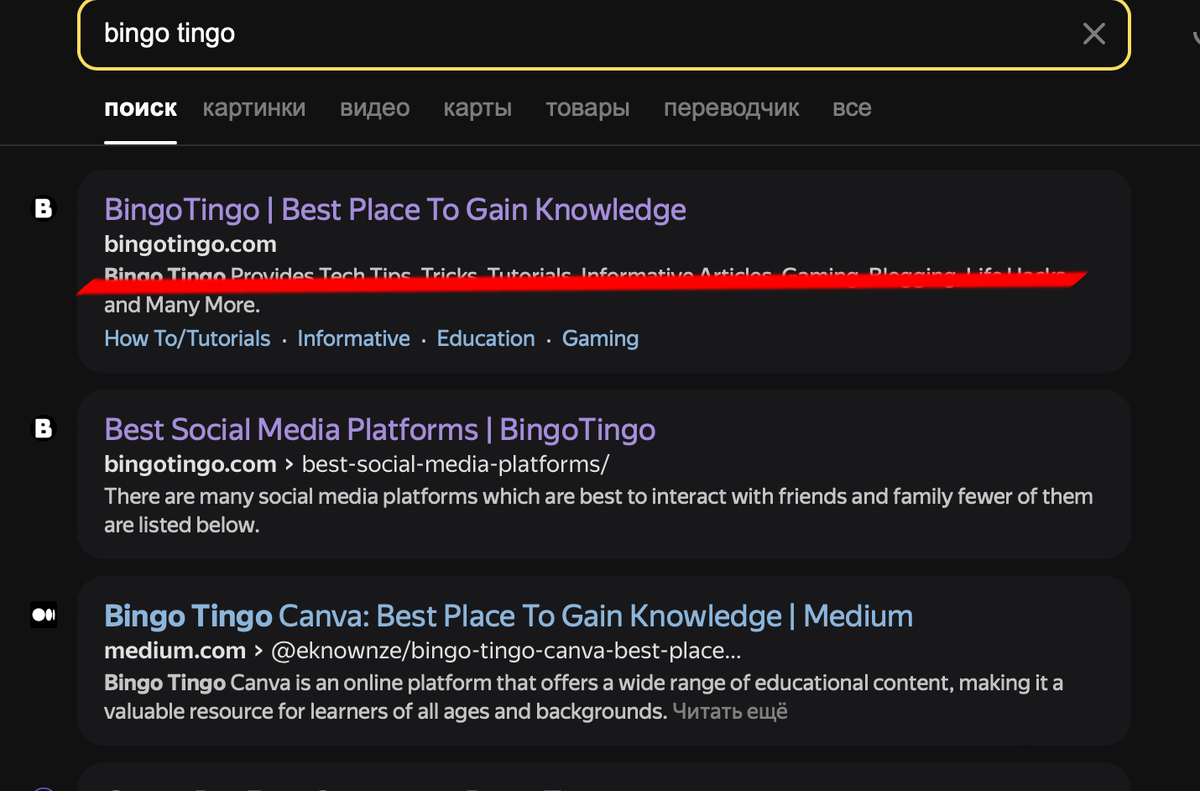Click the B favicon of the first result
Image resolution: width=1200 pixels, height=791 pixels.
pyautogui.click(x=43, y=209)
